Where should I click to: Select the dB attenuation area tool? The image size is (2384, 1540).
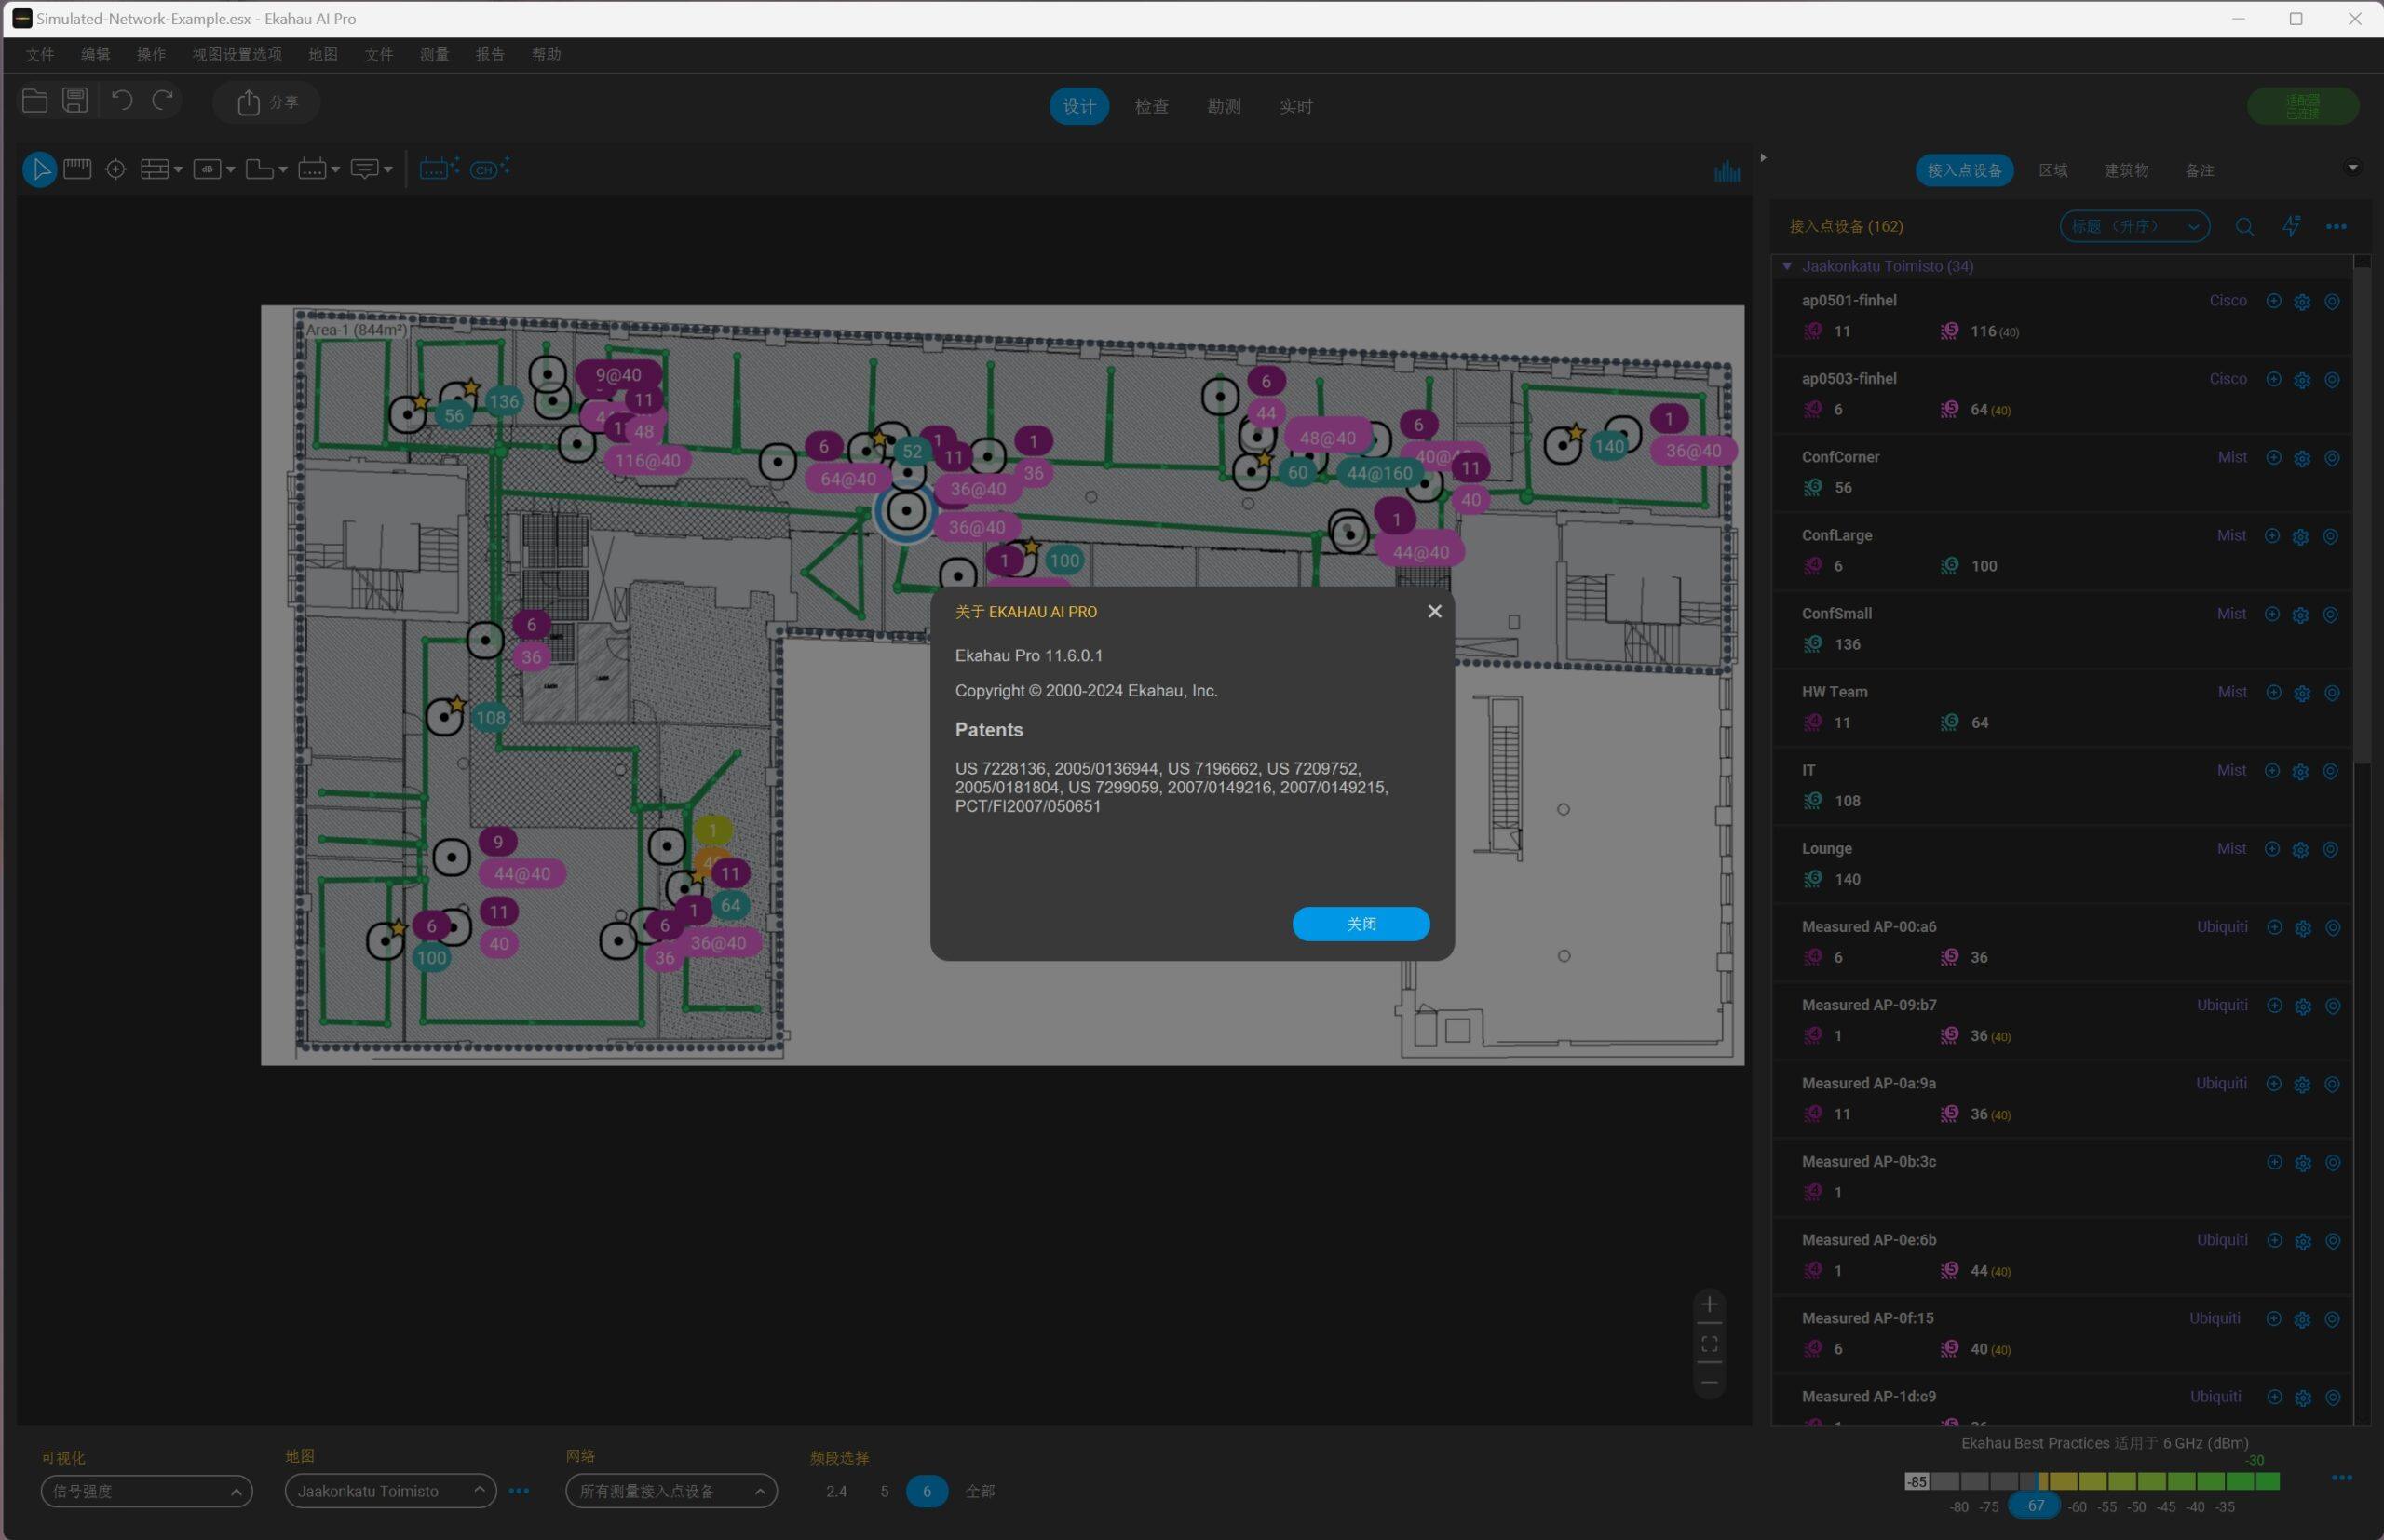207,169
